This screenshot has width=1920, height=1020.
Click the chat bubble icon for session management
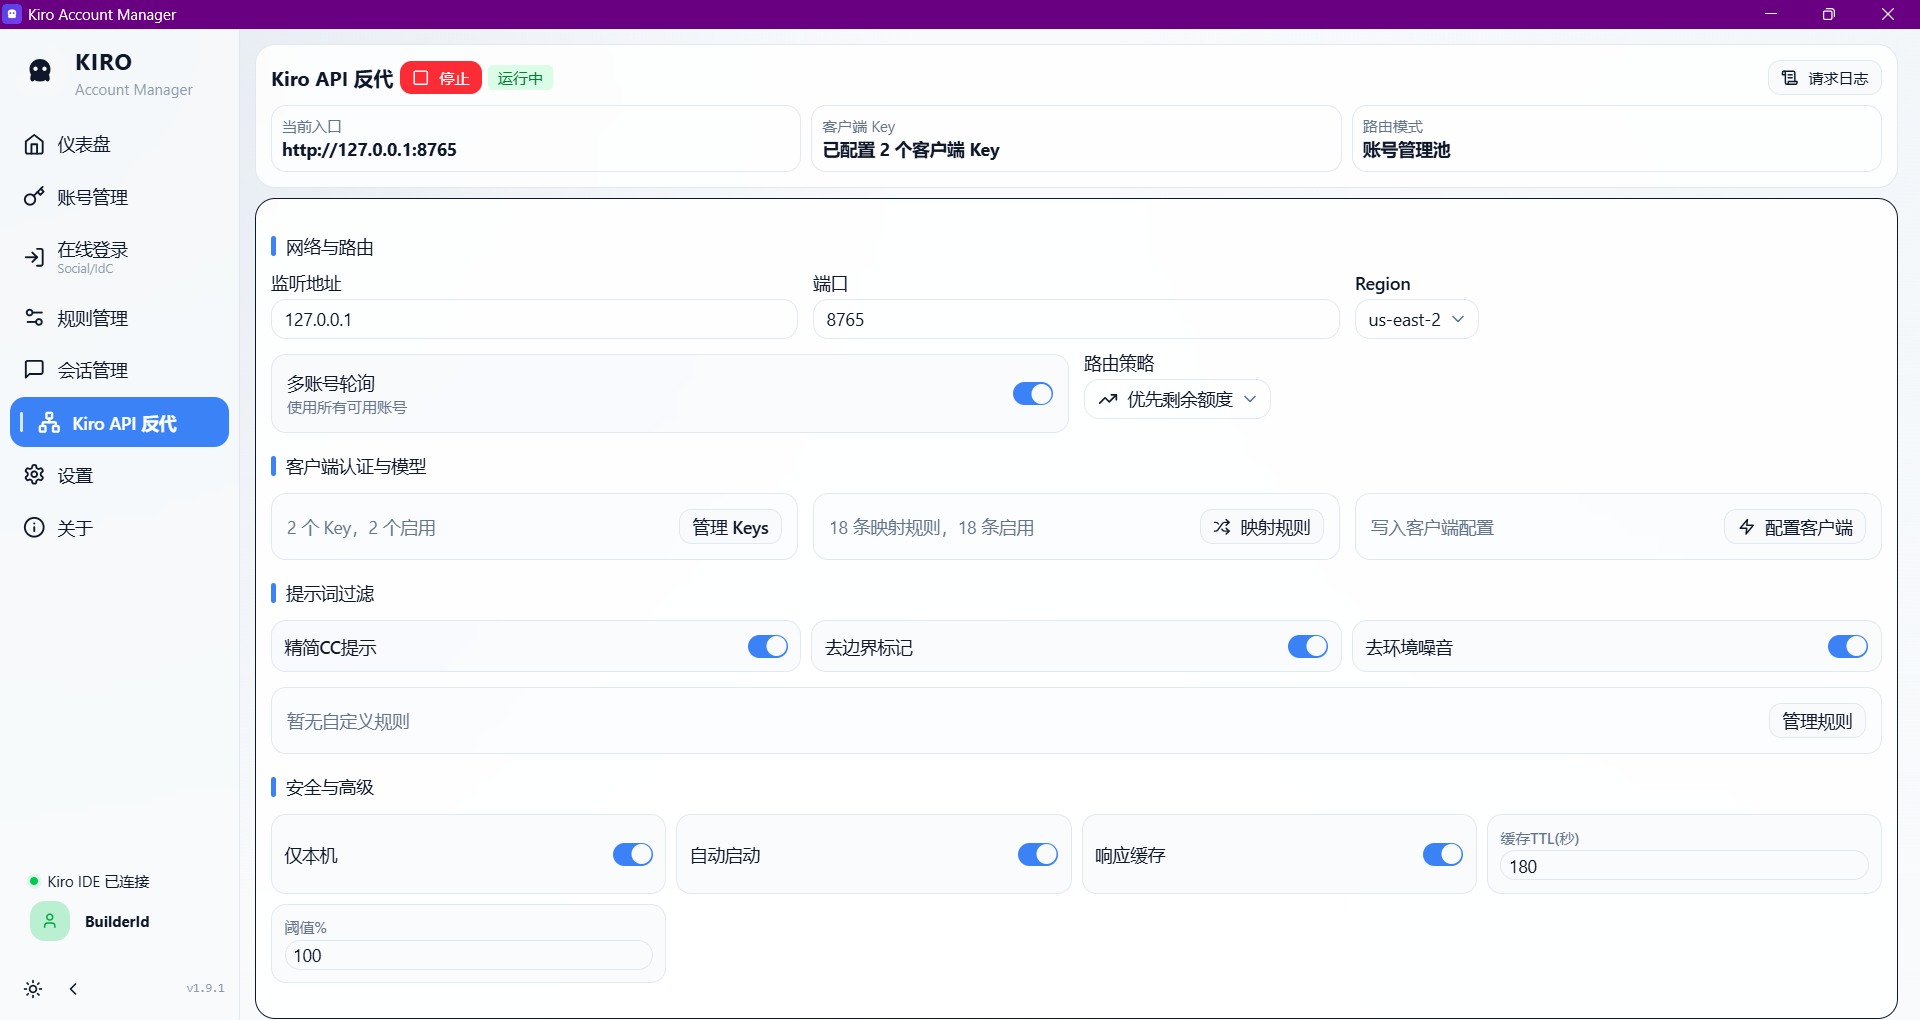(34, 369)
